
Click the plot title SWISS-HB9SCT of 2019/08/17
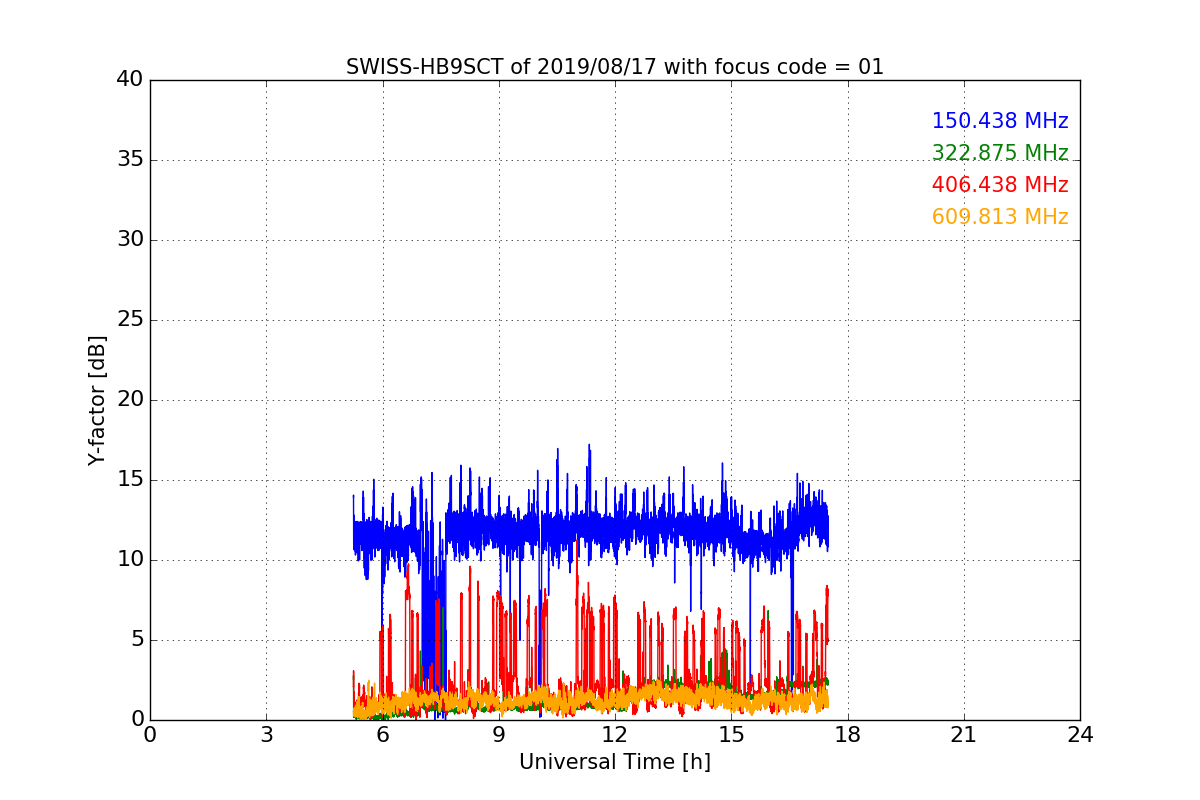click(615, 67)
